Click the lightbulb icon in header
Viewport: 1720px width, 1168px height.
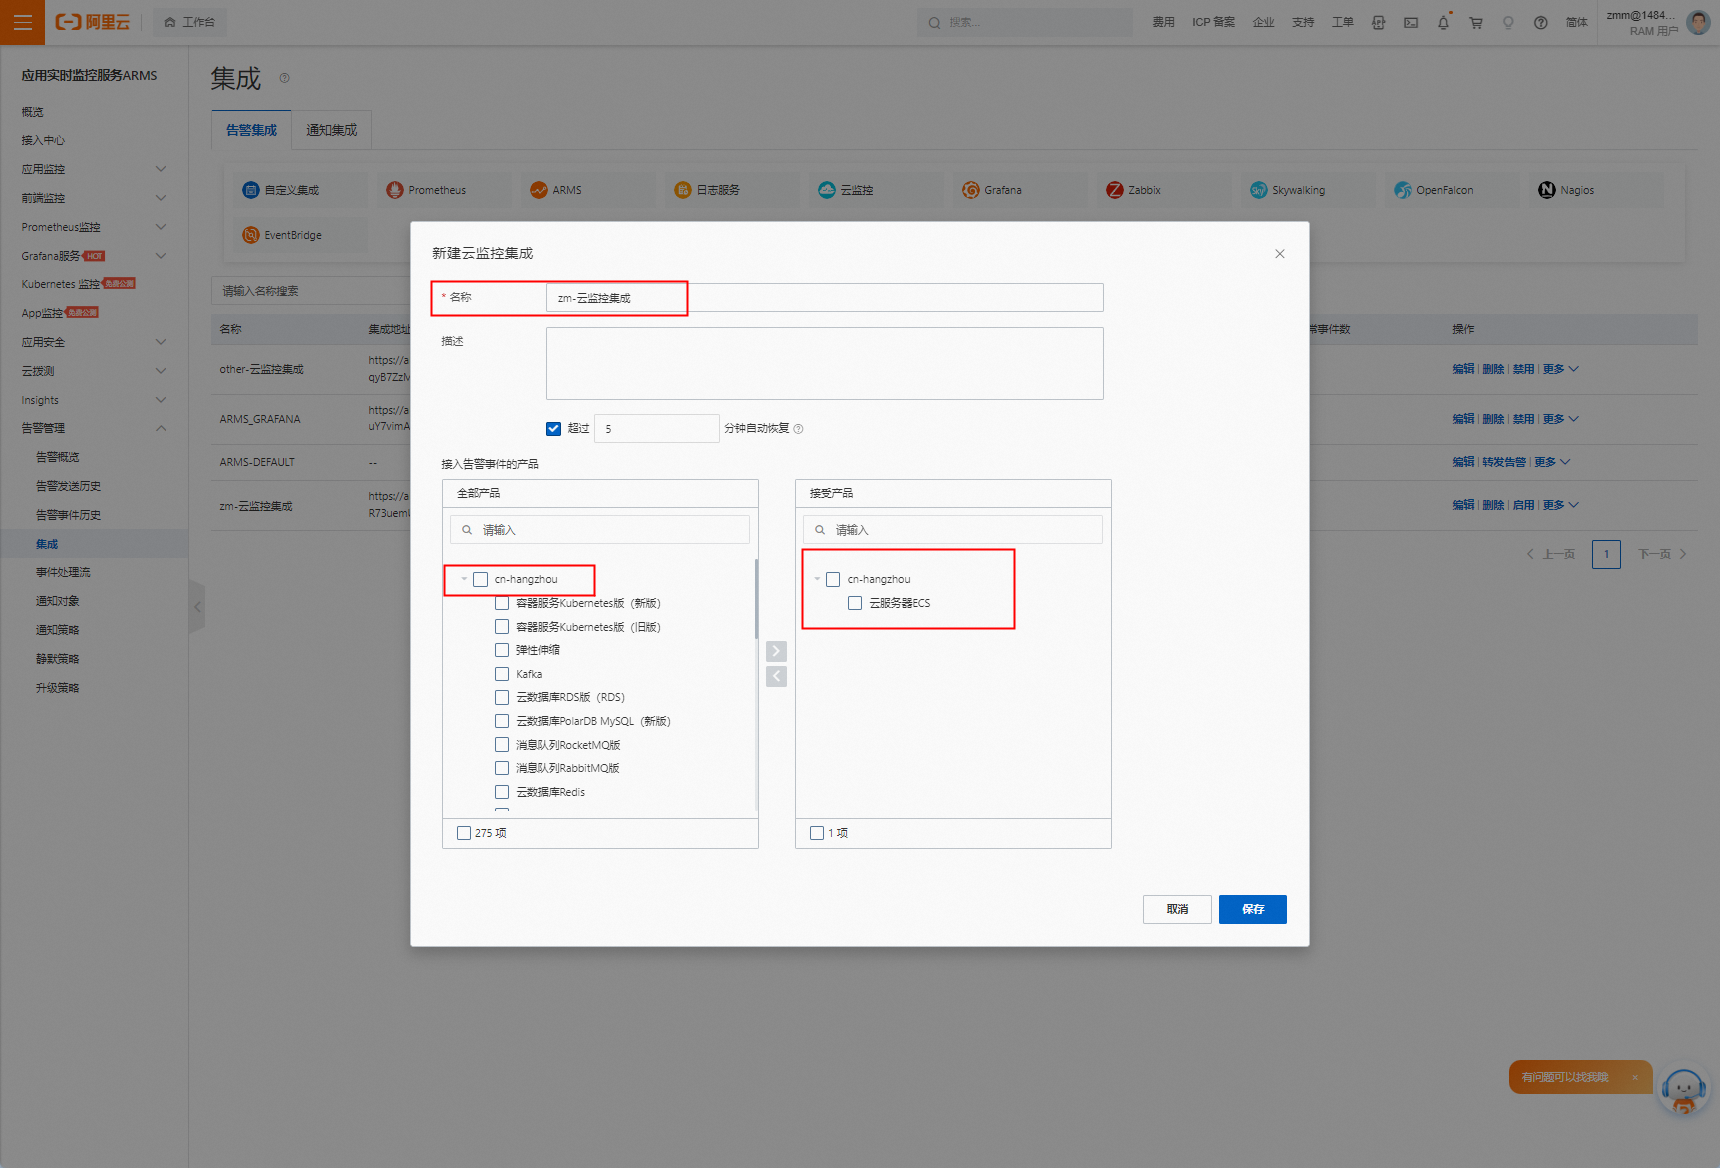(1508, 22)
